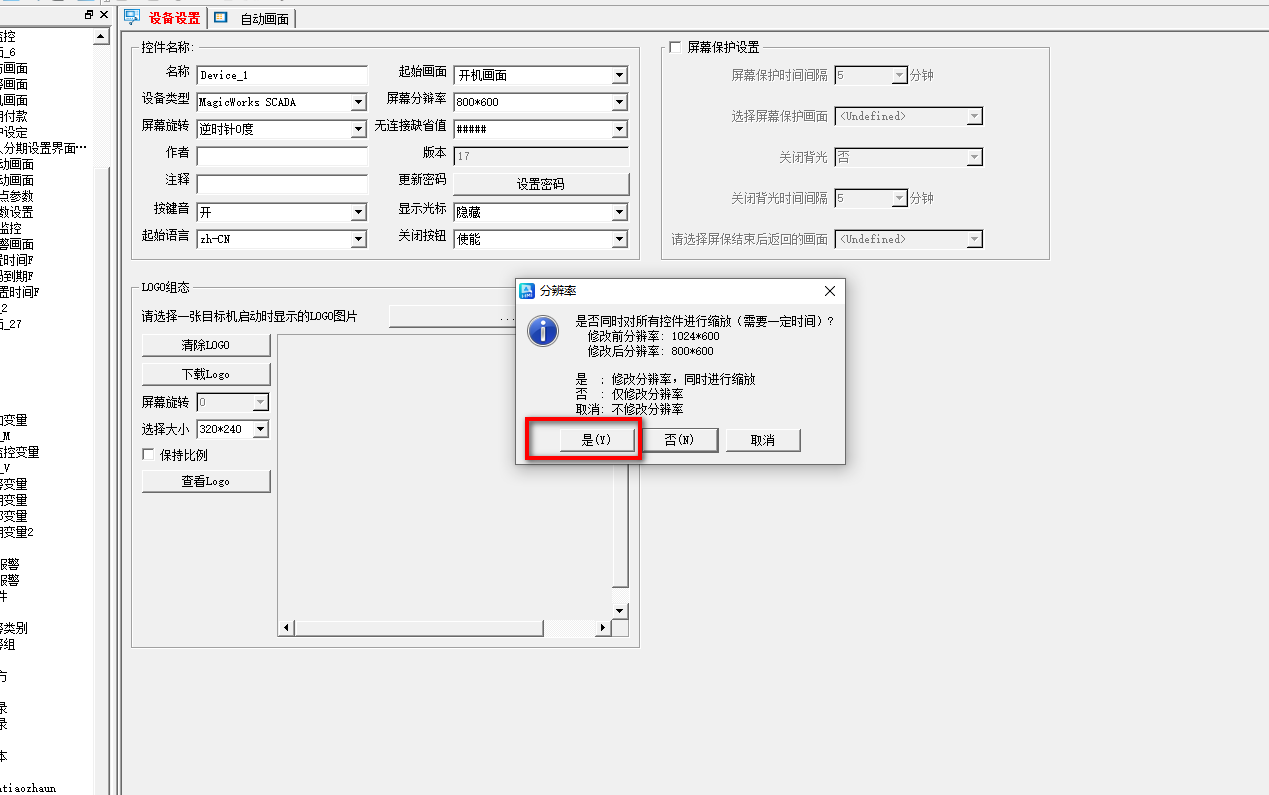Tick the 保持比例 checkbox
Image resolution: width=1269 pixels, height=795 pixels.
pyautogui.click(x=149, y=455)
